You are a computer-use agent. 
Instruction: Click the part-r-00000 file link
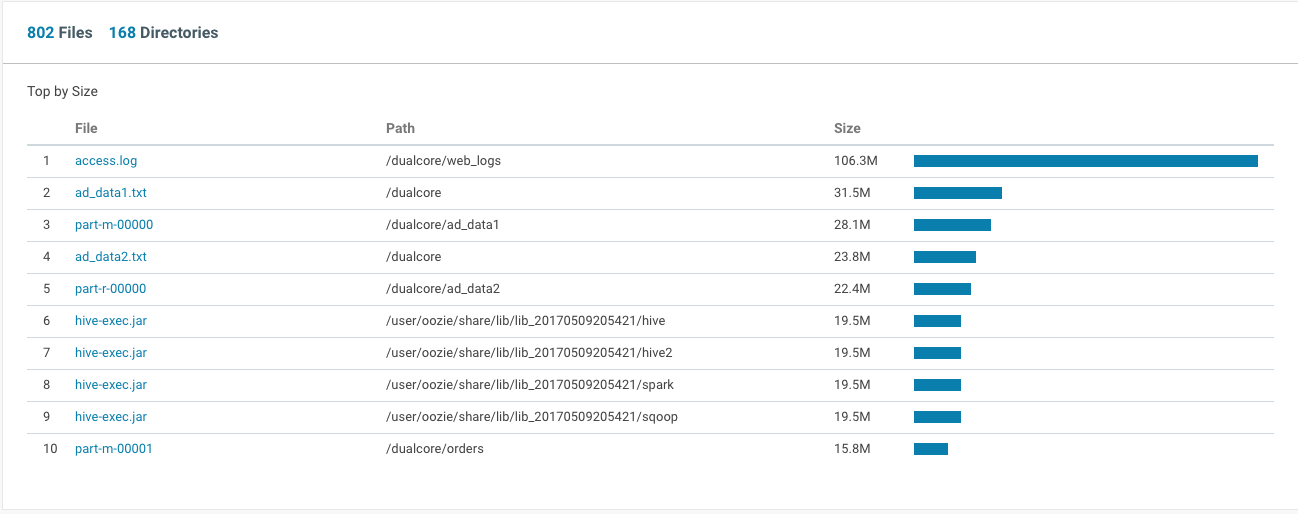(x=110, y=289)
